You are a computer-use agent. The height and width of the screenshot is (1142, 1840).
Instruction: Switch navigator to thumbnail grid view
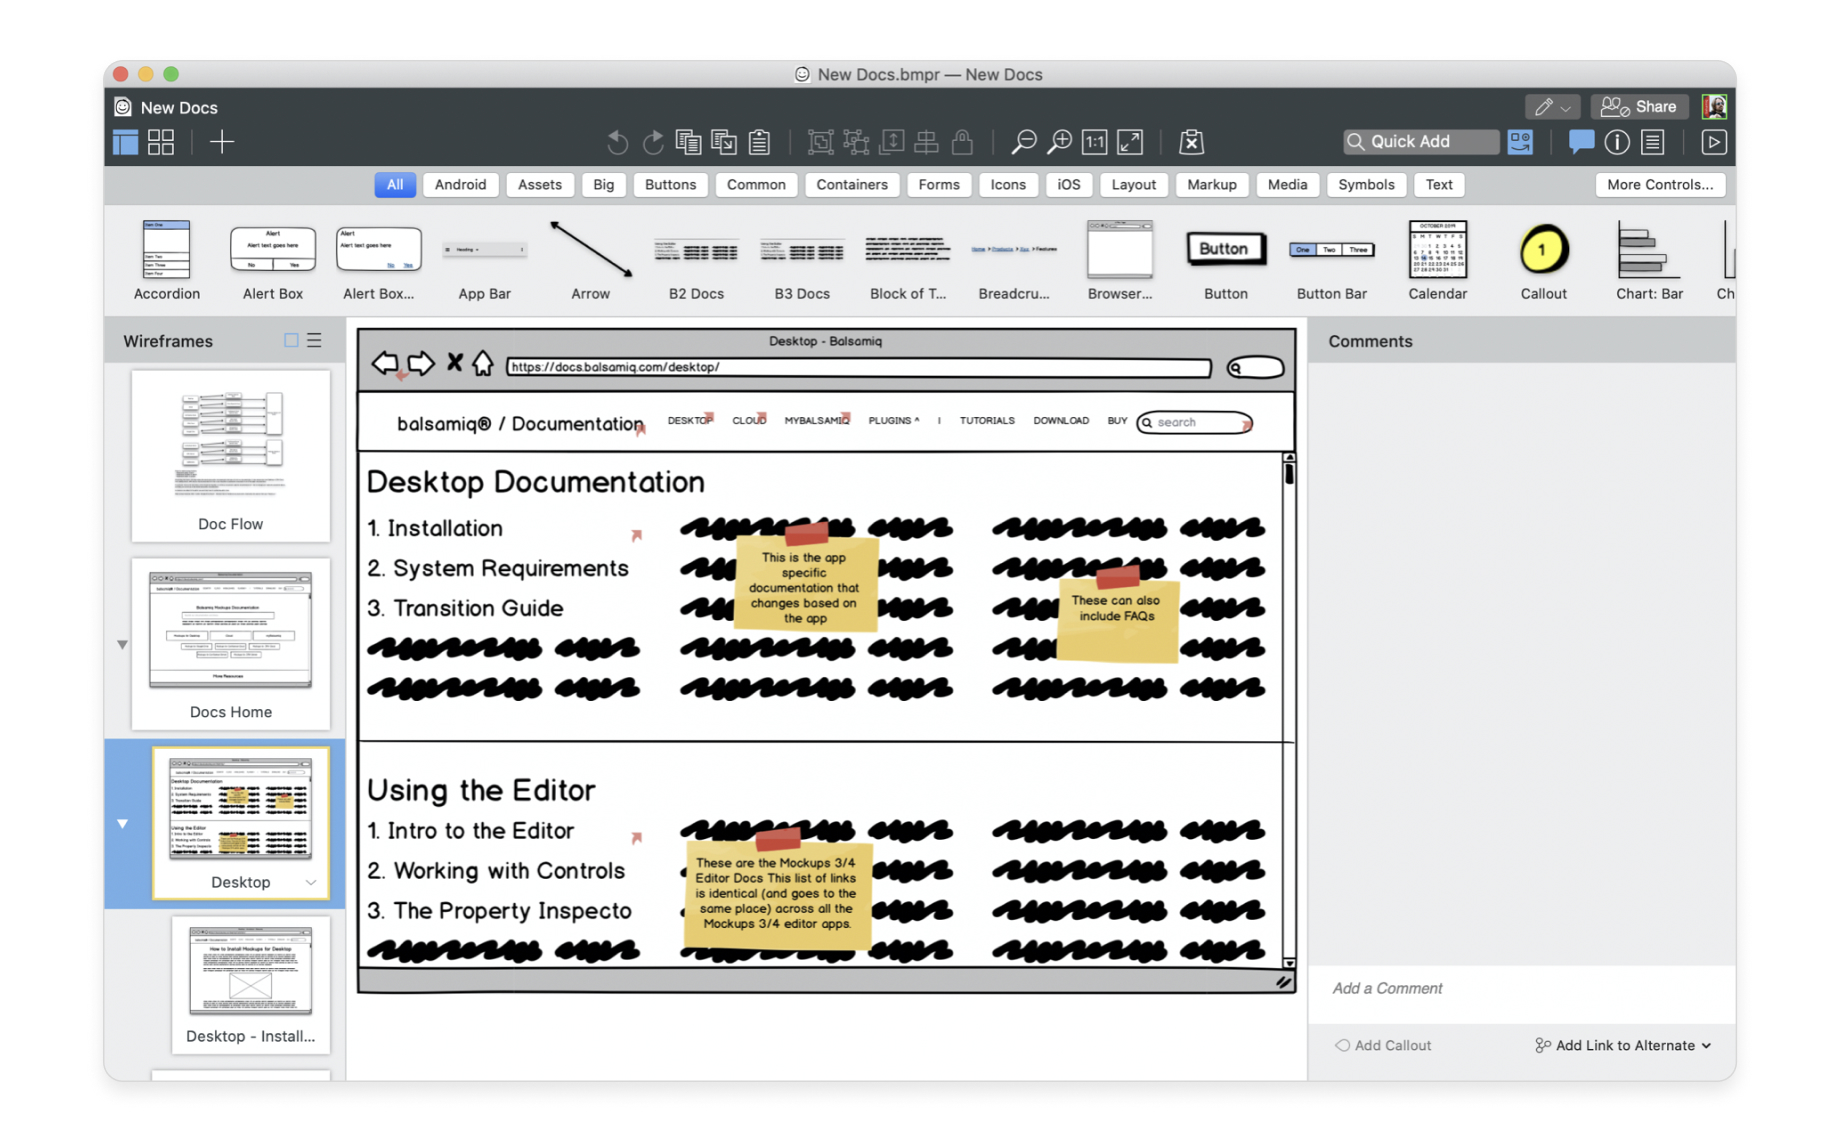point(161,142)
